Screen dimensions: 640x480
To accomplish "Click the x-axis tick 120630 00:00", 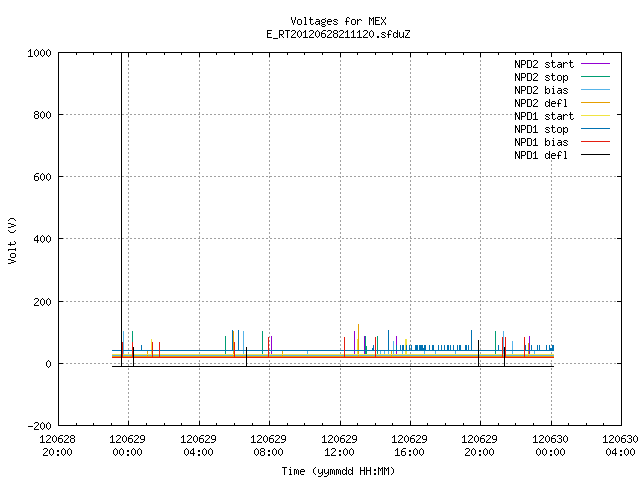I will tap(550, 446).
